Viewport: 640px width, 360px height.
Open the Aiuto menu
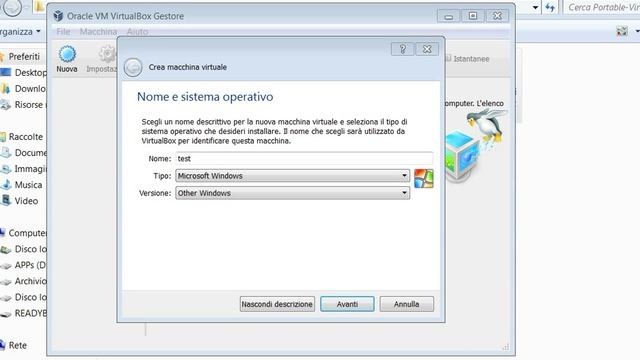click(137, 31)
